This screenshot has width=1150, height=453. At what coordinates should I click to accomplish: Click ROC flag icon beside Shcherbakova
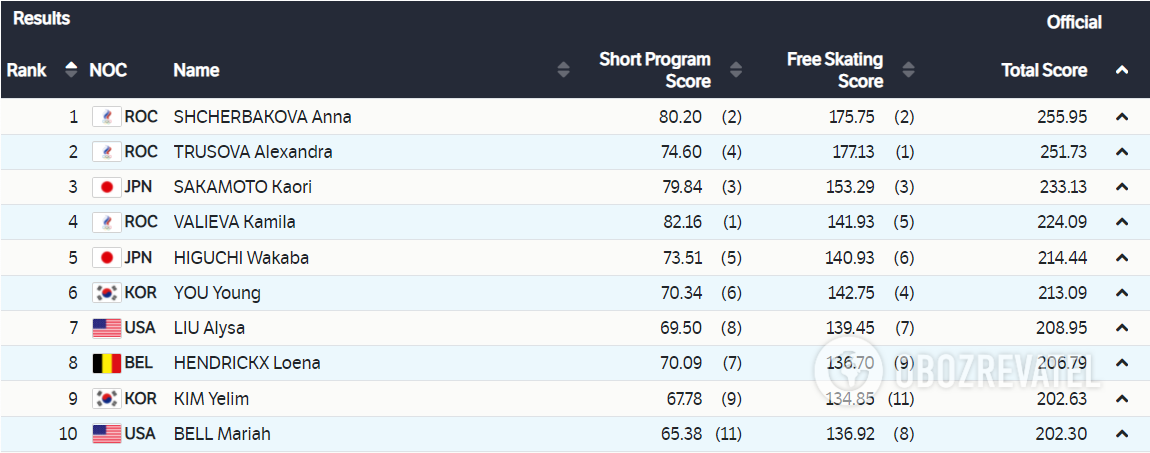click(x=106, y=117)
